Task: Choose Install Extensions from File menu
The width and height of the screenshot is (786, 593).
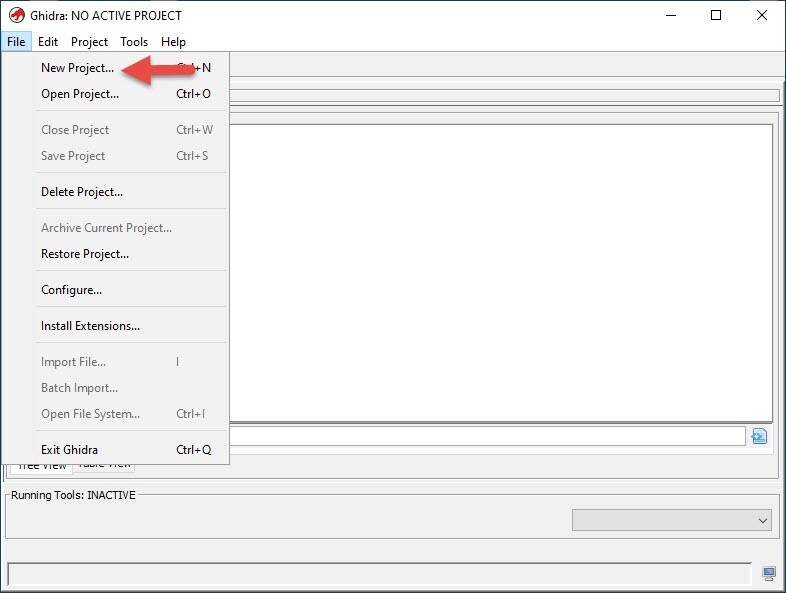Action: (x=90, y=326)
